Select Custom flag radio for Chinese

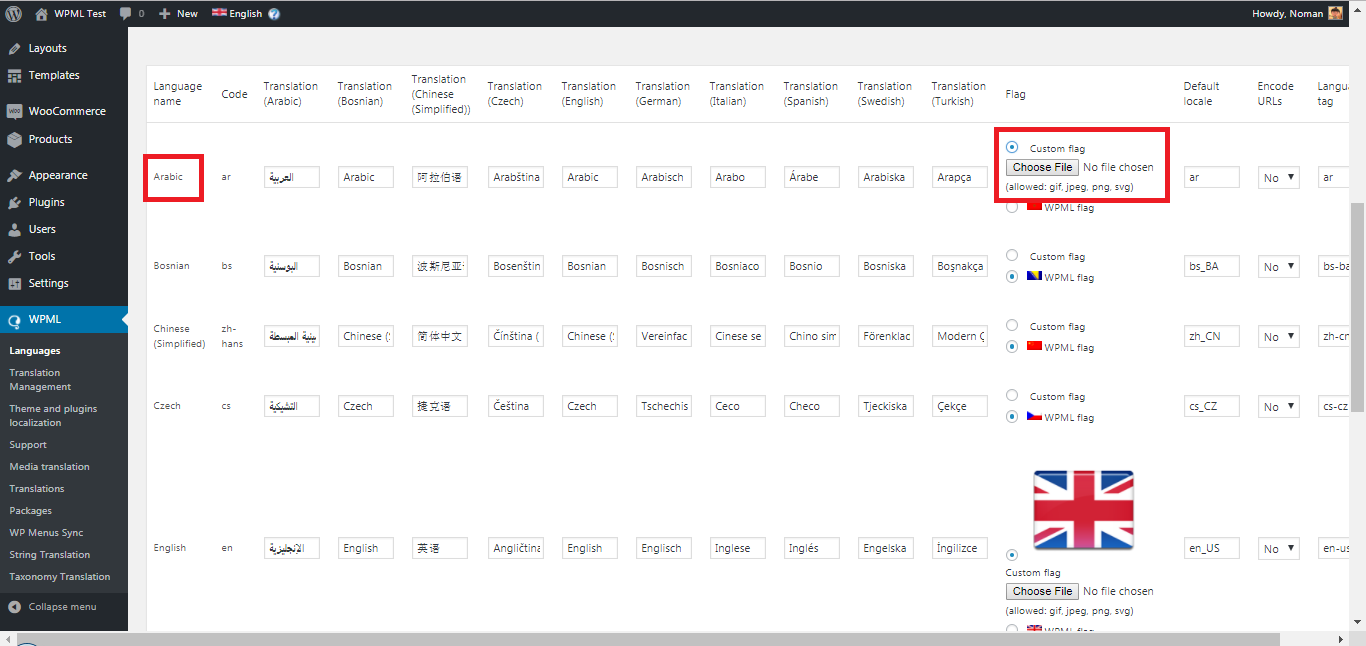1012,325
